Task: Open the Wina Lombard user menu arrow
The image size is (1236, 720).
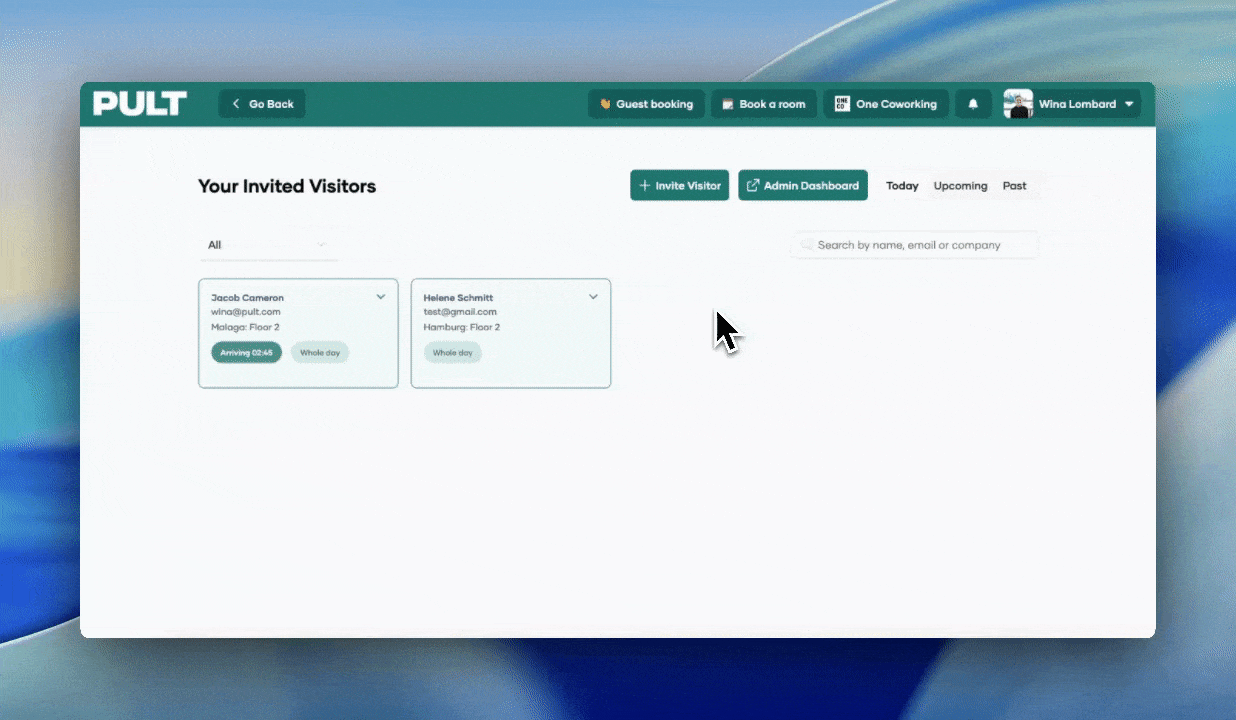Action: (1129, 104)
